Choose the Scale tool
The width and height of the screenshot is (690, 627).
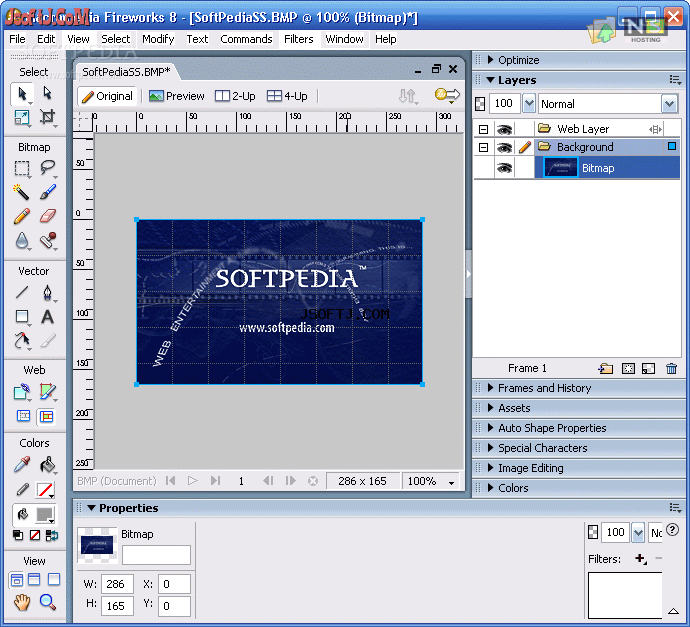point(22,117)
